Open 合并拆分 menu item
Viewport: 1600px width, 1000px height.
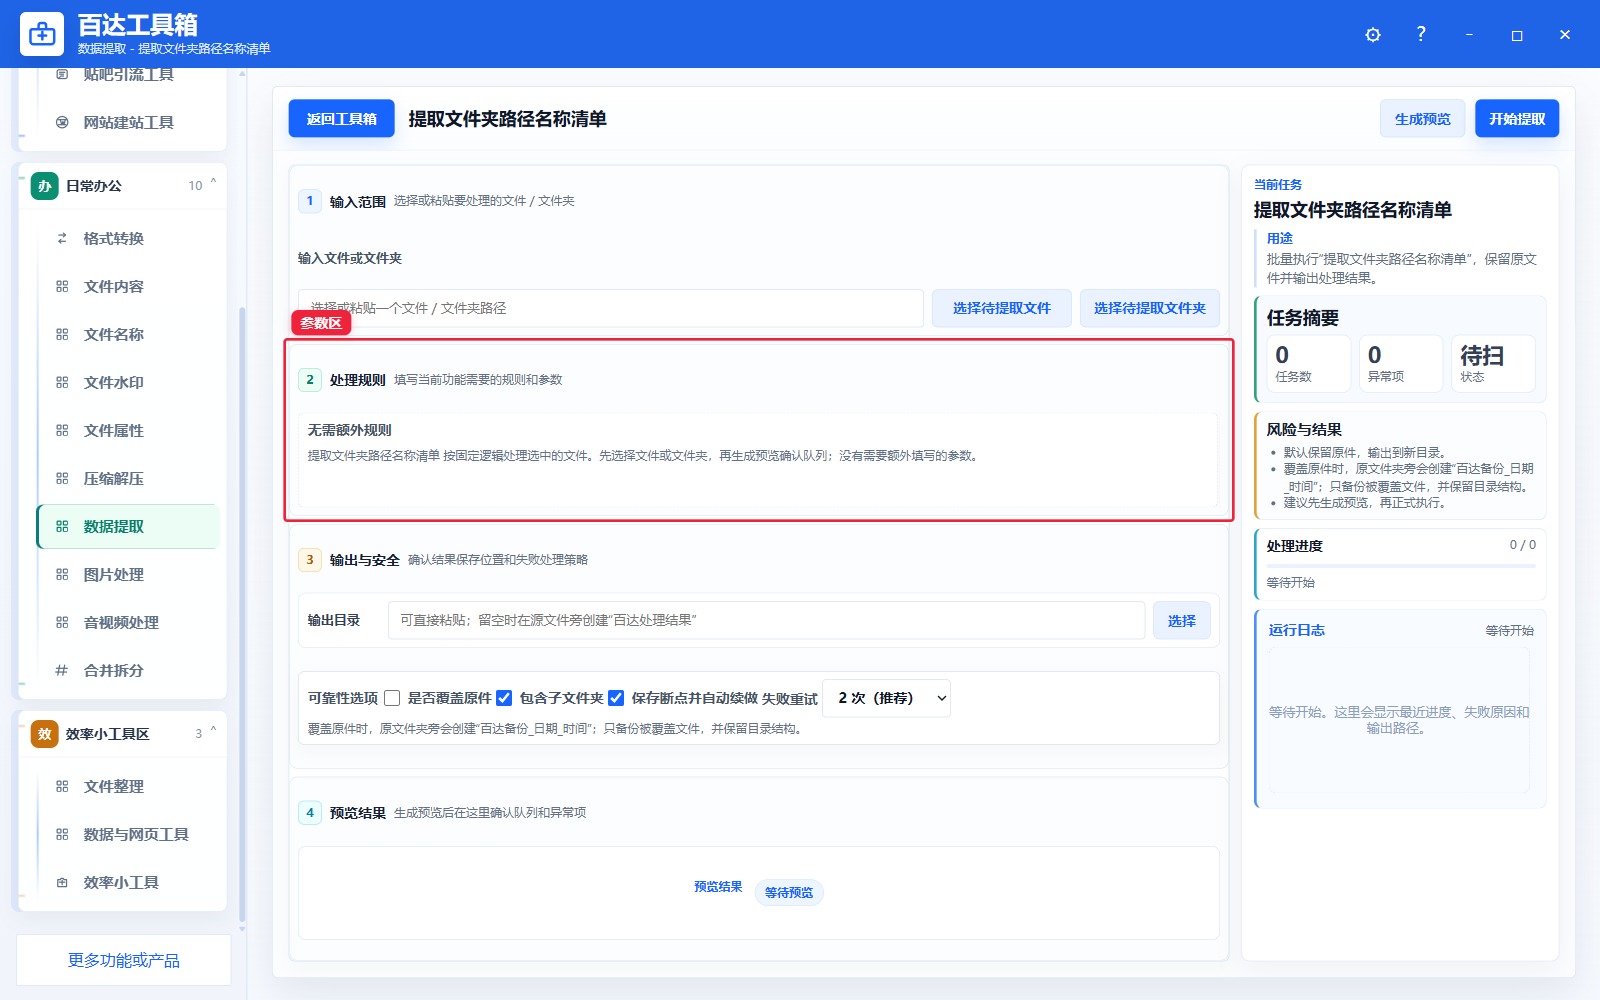point(128,670)
